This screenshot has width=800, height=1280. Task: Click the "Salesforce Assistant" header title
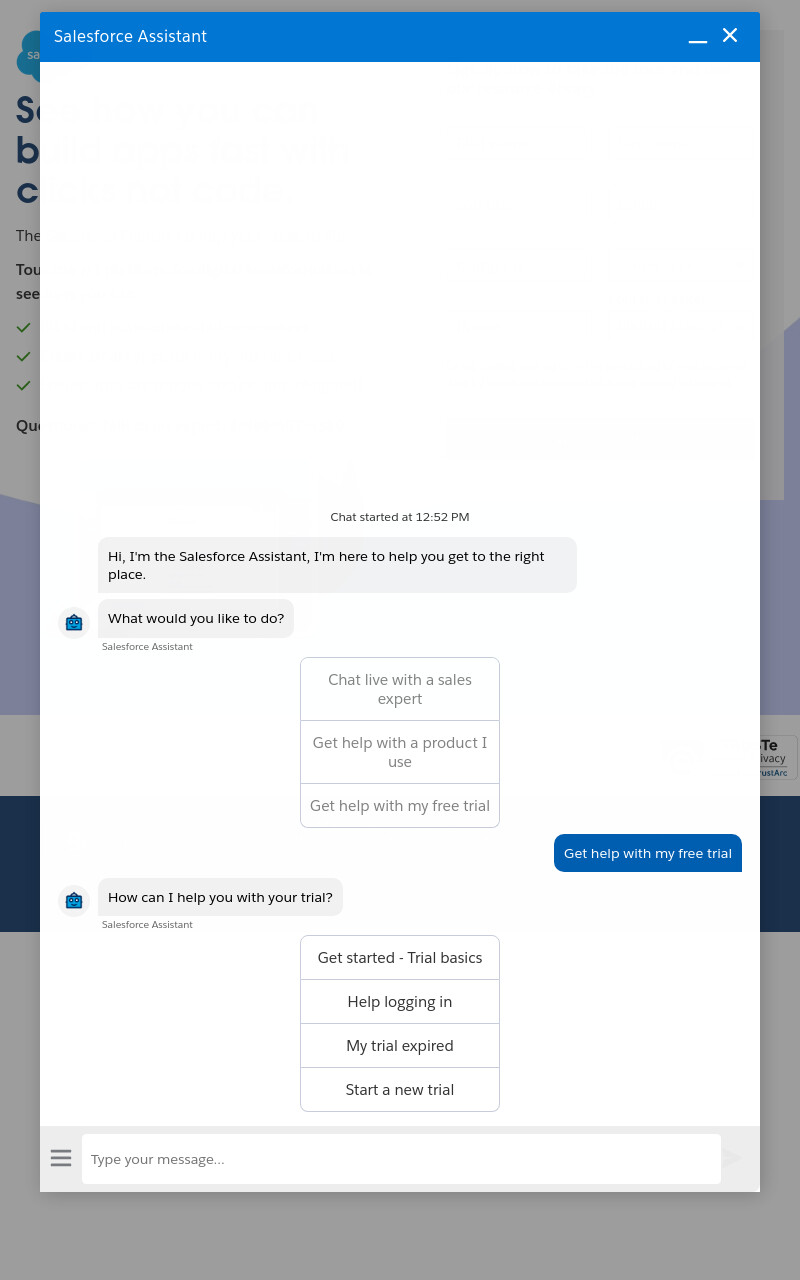click(130, 37)
